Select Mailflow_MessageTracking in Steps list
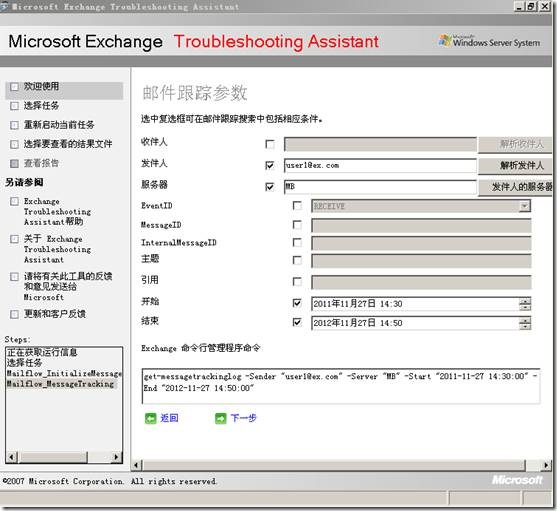This screenshot has width=557, height=511. tap(60, 384)
